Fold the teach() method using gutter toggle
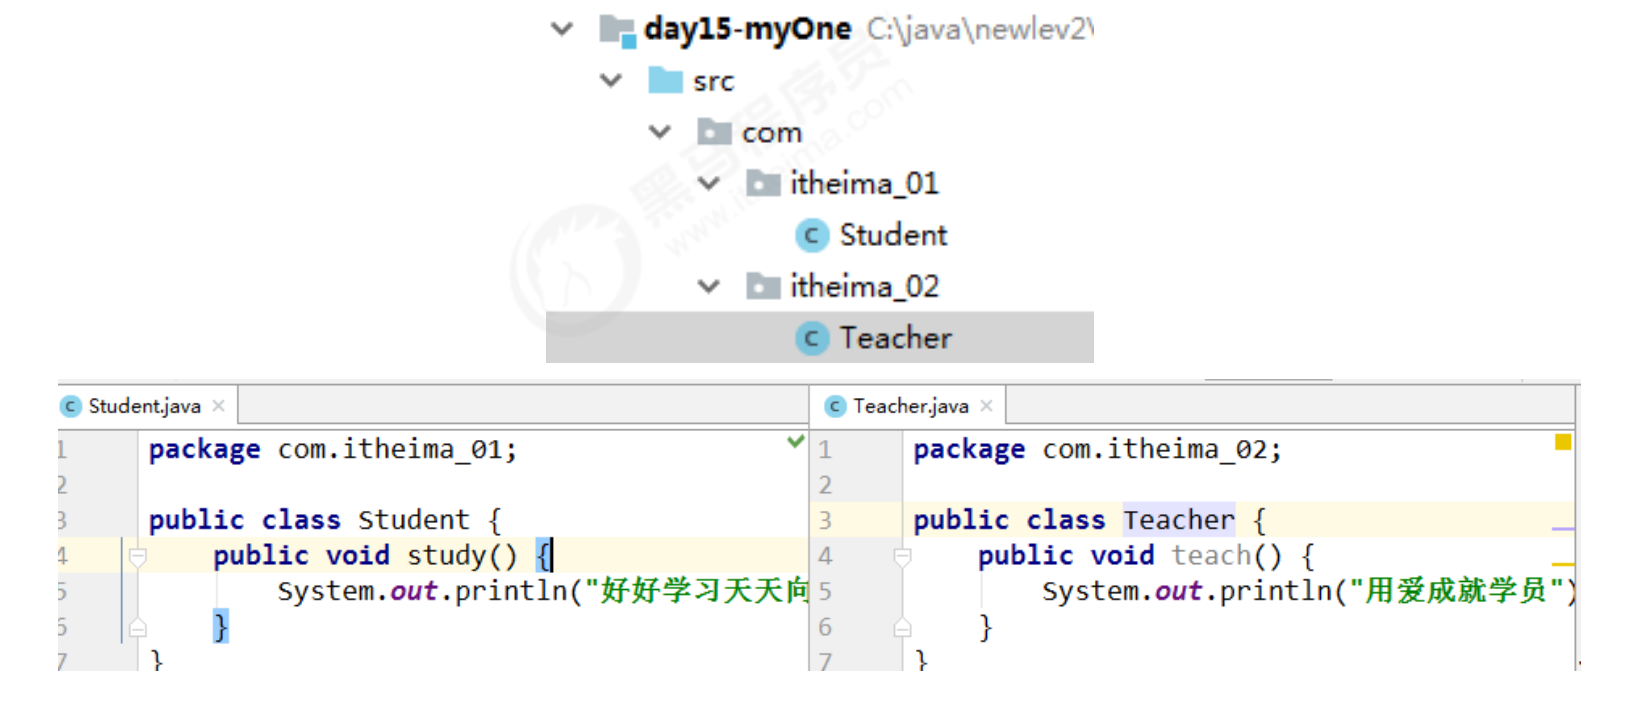 tap(902, 556)
